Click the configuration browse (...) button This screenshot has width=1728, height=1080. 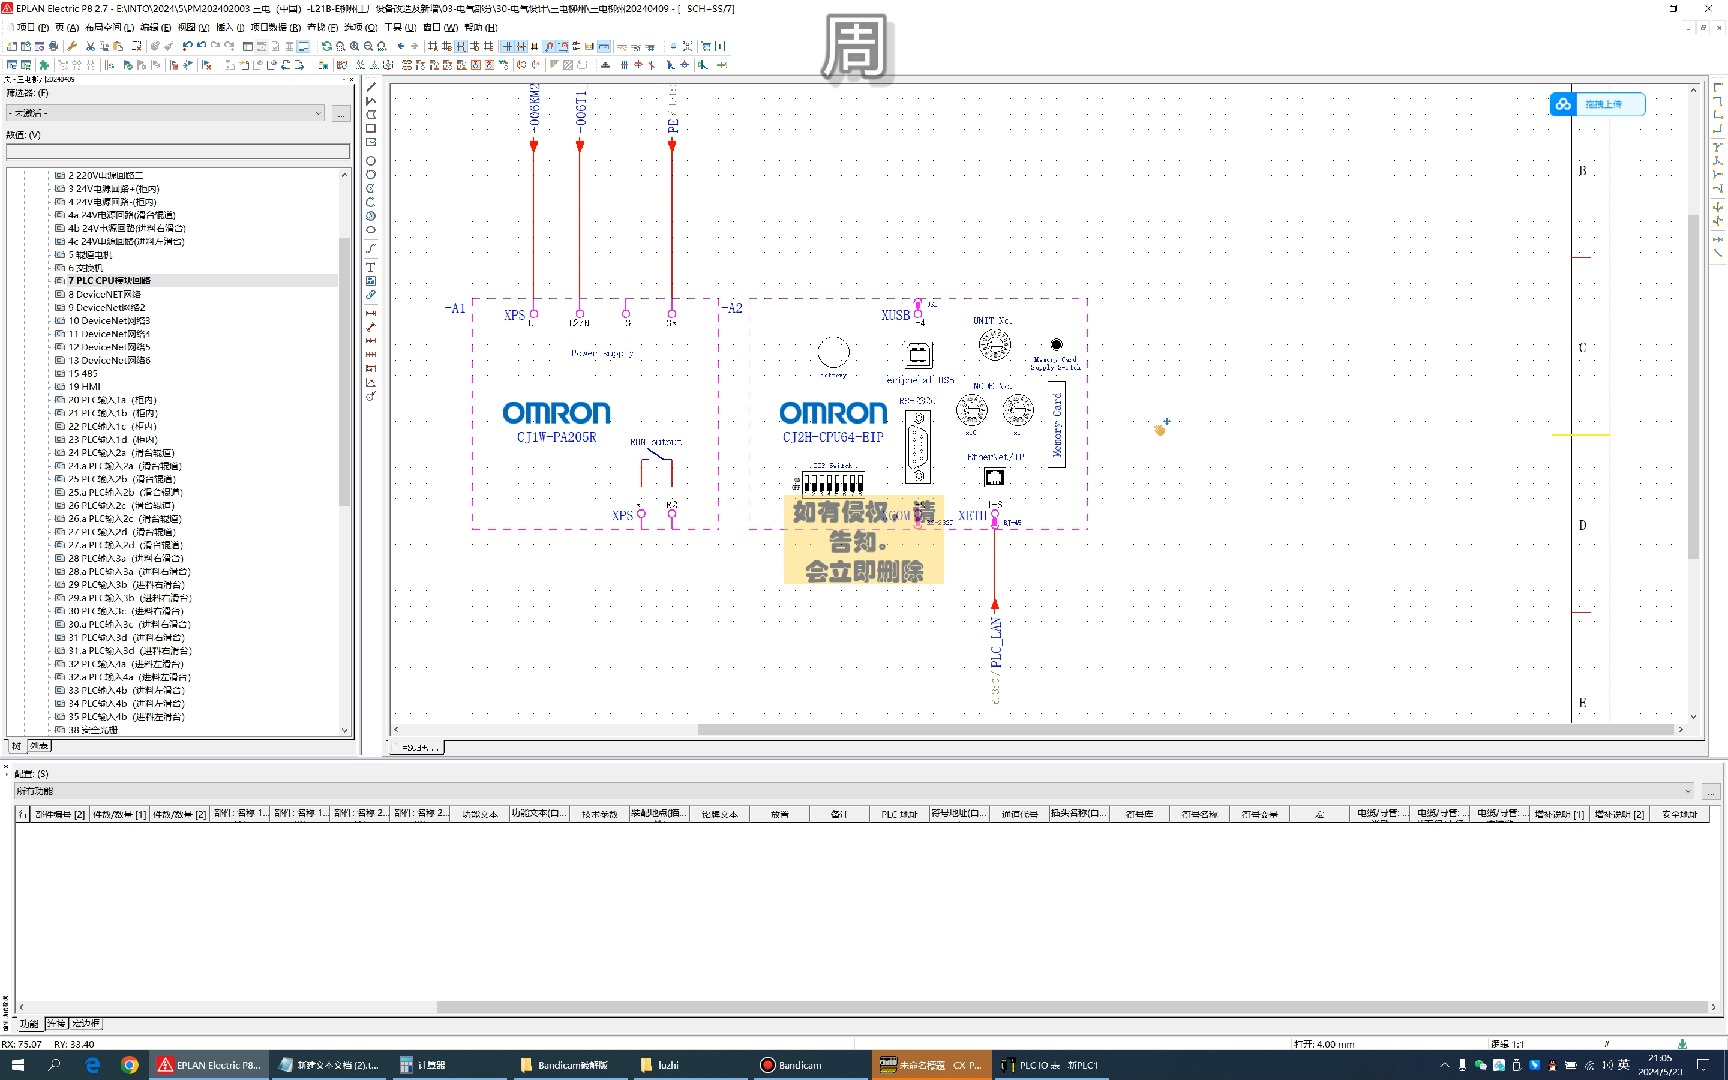pyautogui.click(x=1711, y=791)
